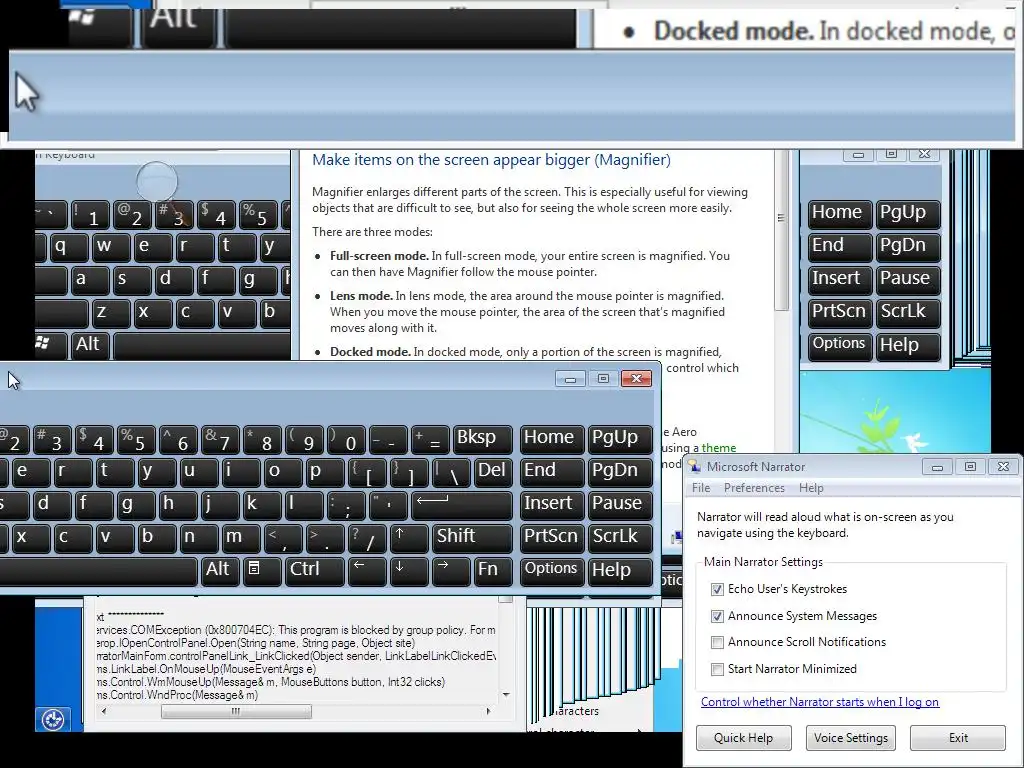Click the q key on background keyboard
This screenshot has width=1024, height=768.
pyautogui.click(x=67, y=248)
